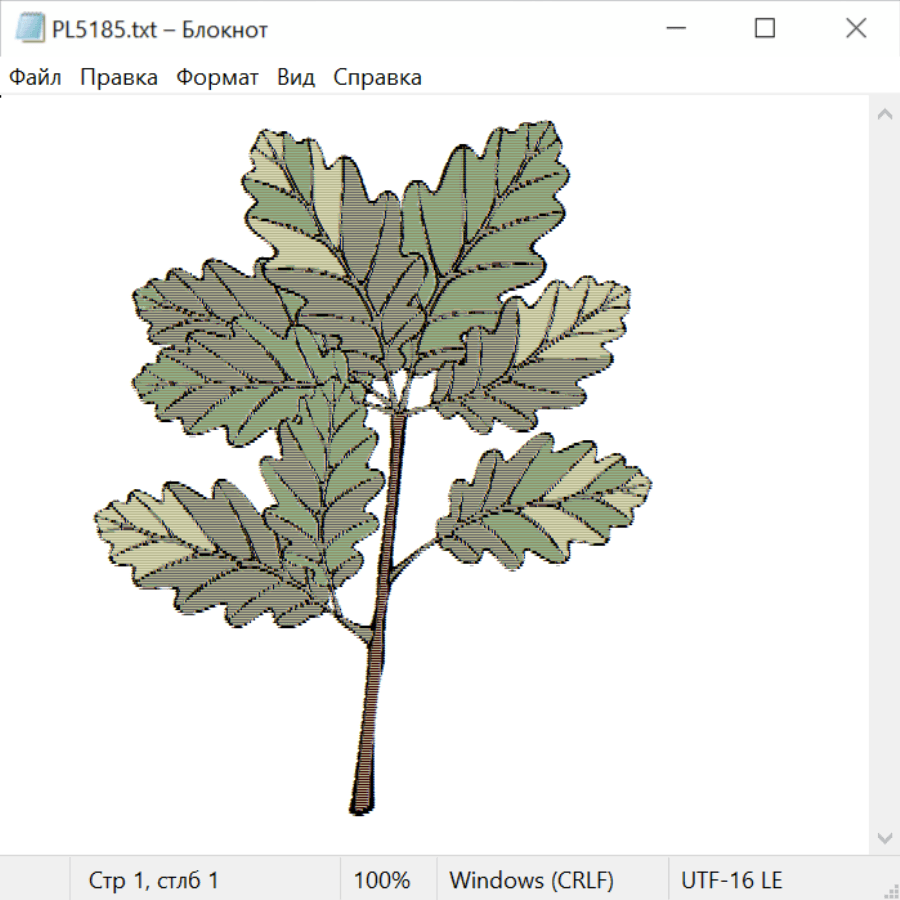Click the 'Стр 1, стлб 1' status field
Viewport: 900px width, 900px height.
point(154,880)
